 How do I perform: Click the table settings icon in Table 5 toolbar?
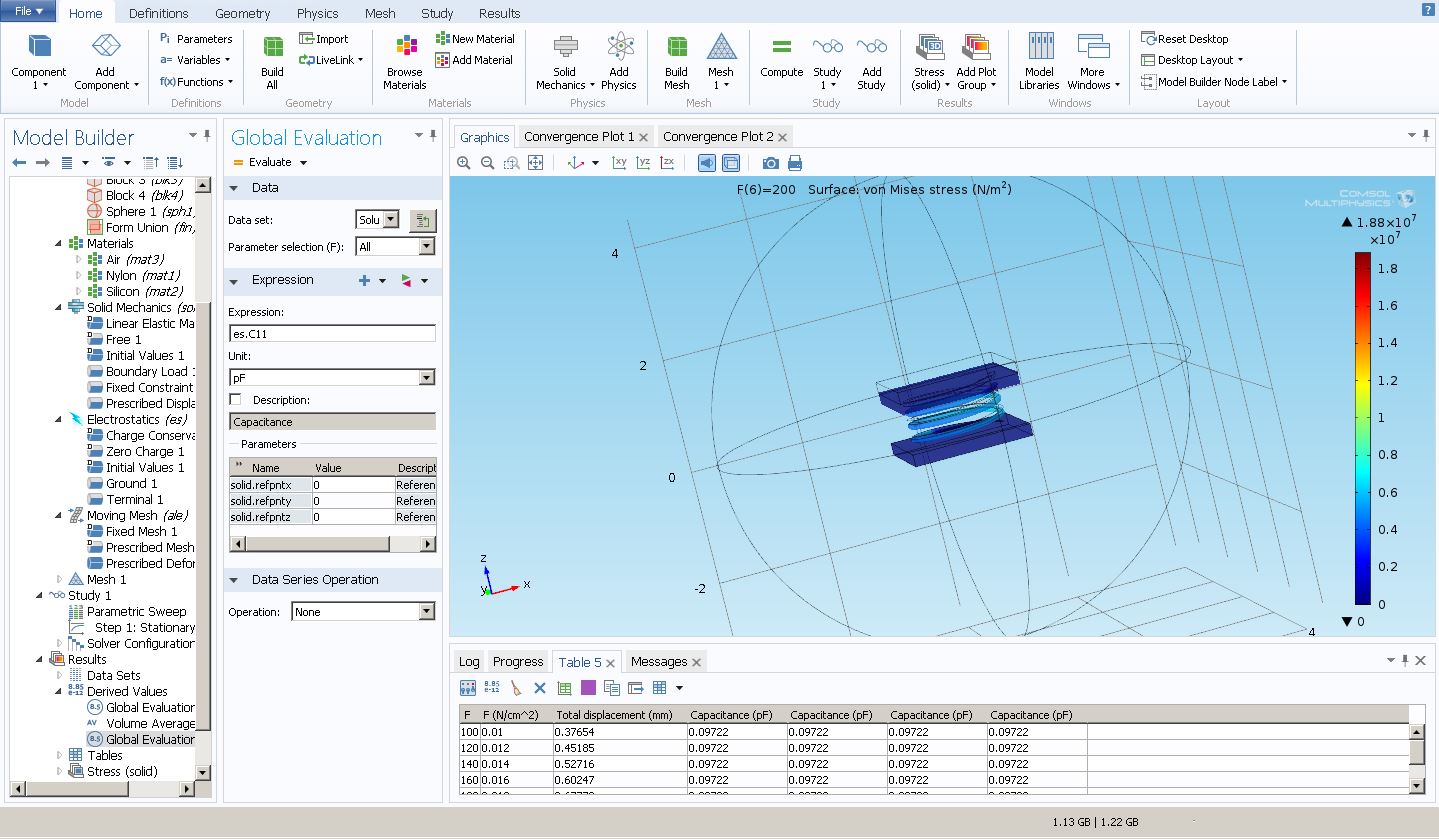[x=468, y=688]
